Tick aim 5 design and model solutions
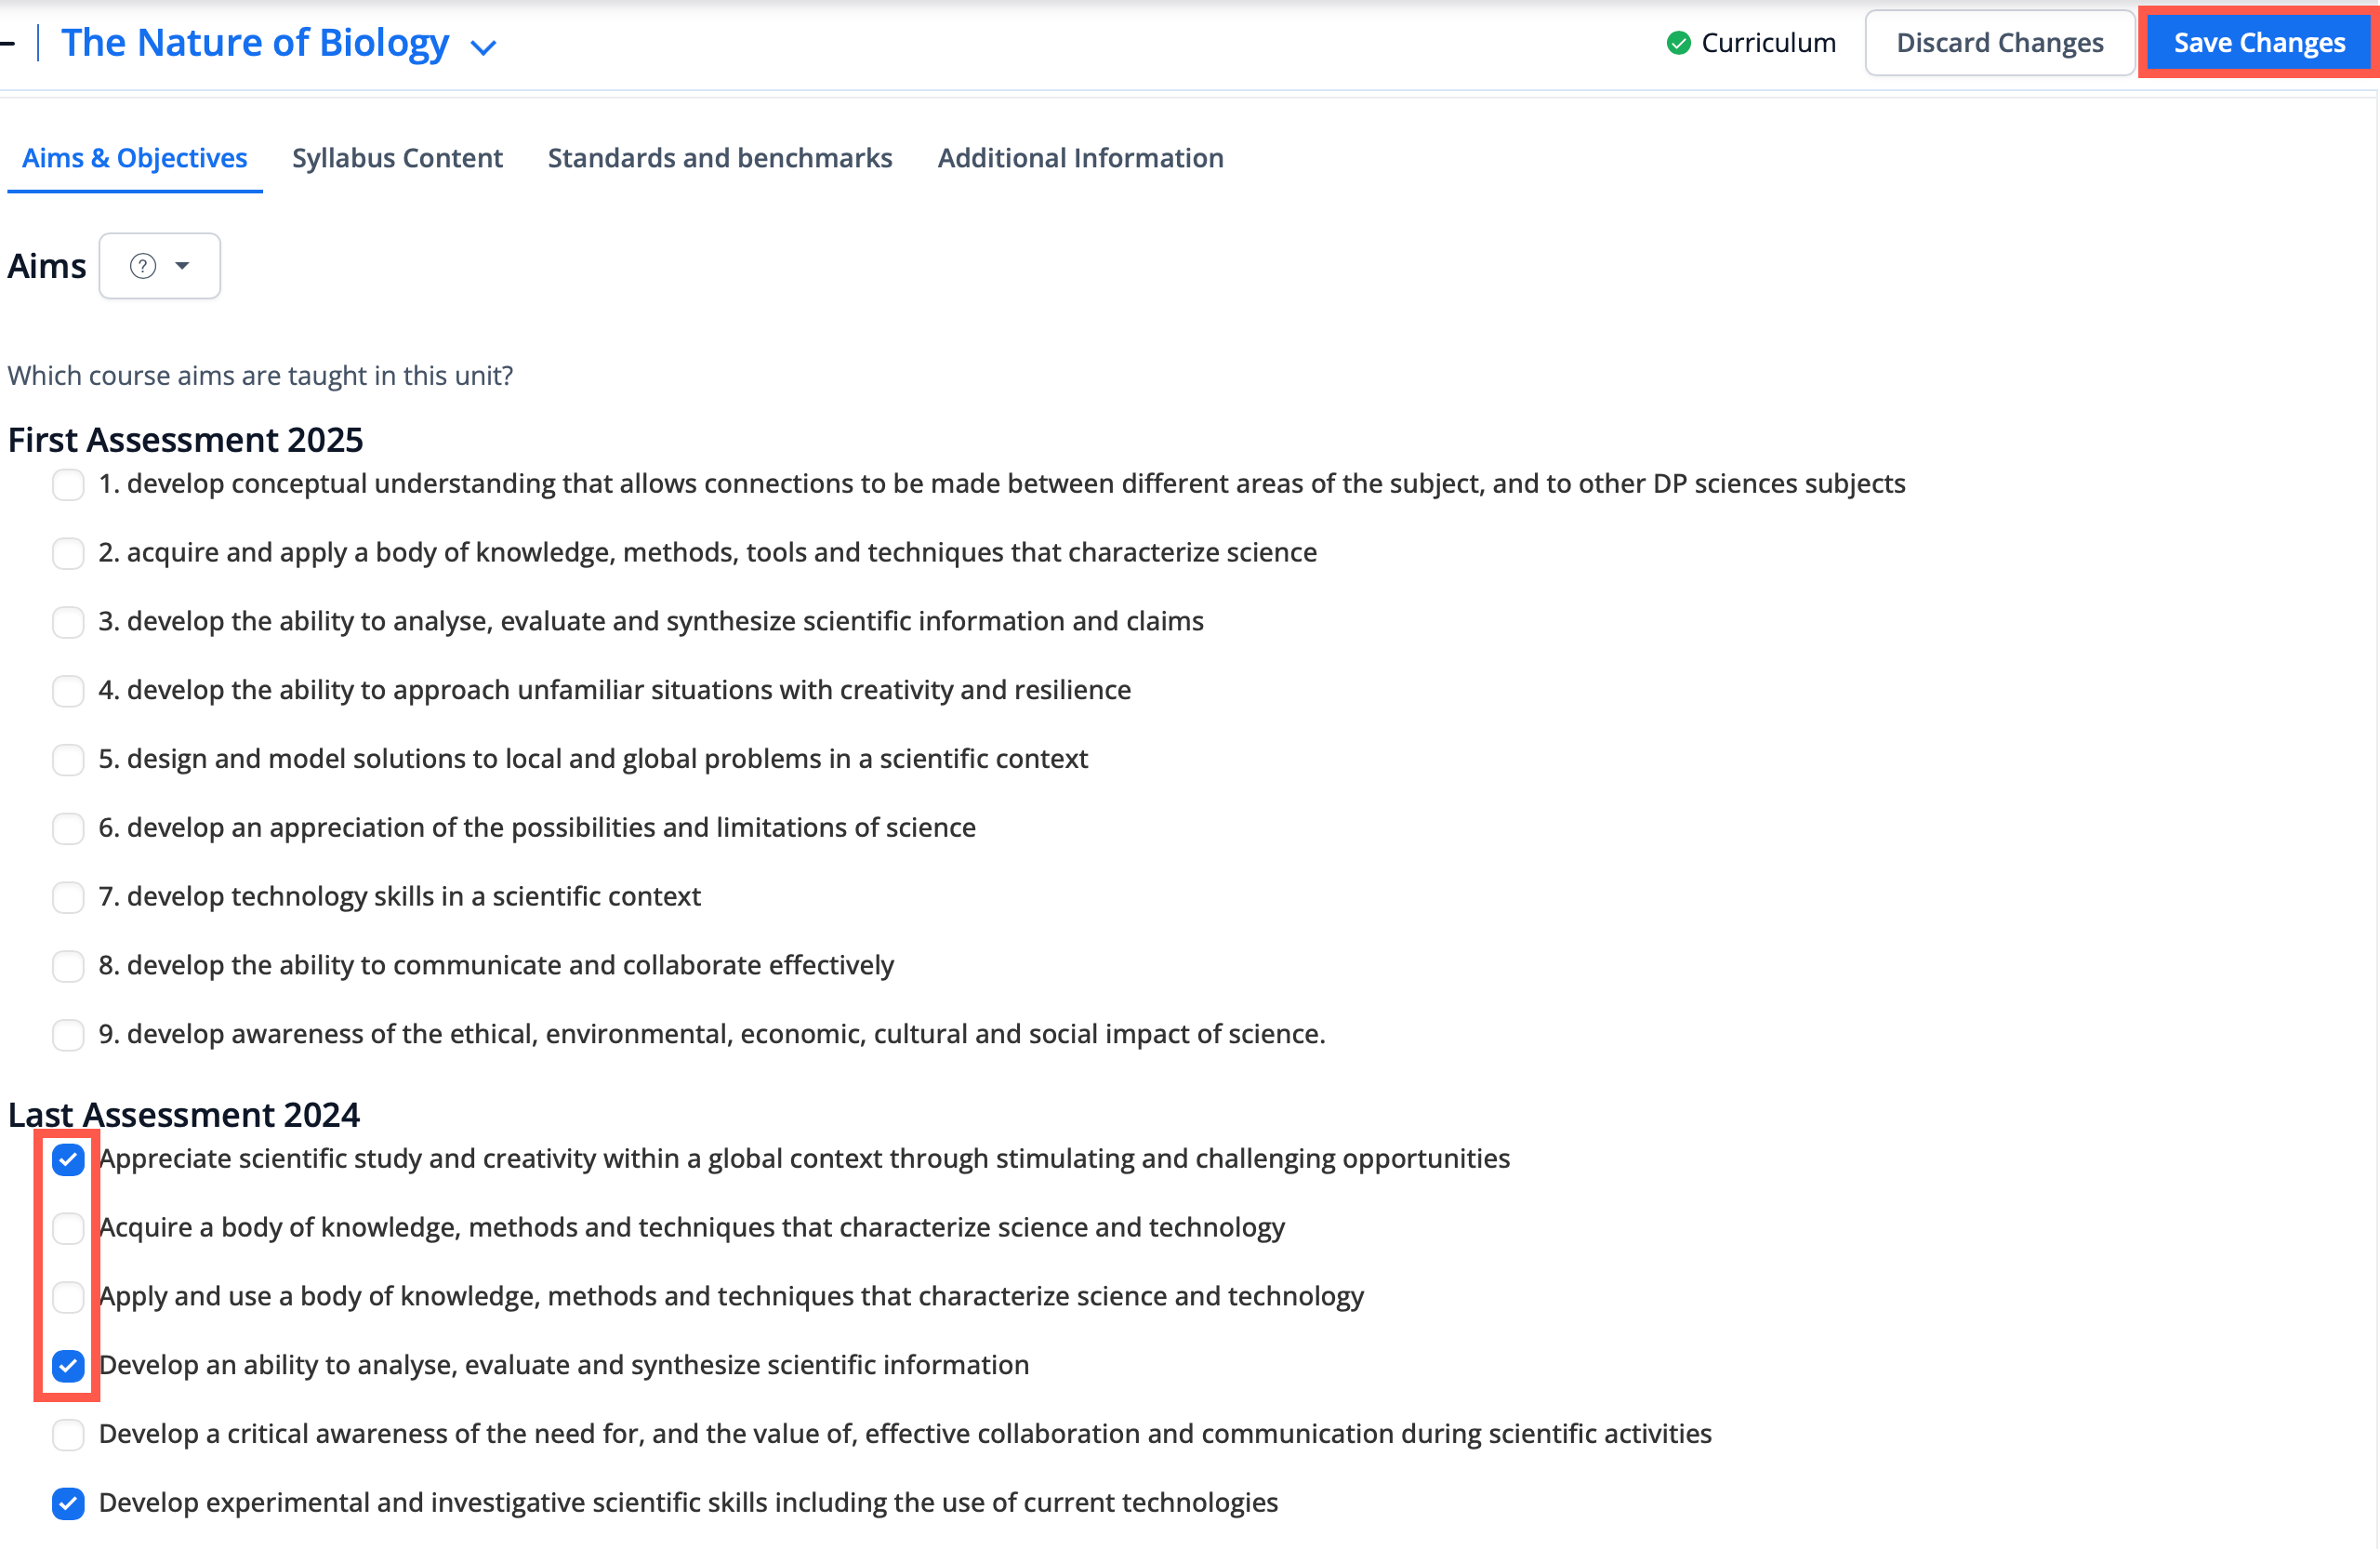Viewport: 2380px width, 1549px height. point(68,760)
